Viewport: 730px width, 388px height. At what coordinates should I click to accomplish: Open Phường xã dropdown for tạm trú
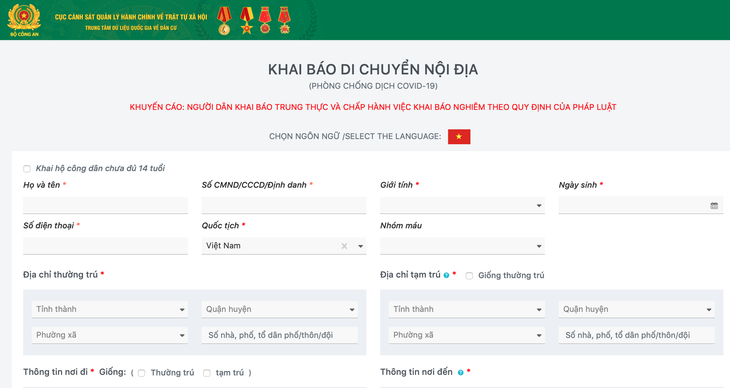coord(467,335)
